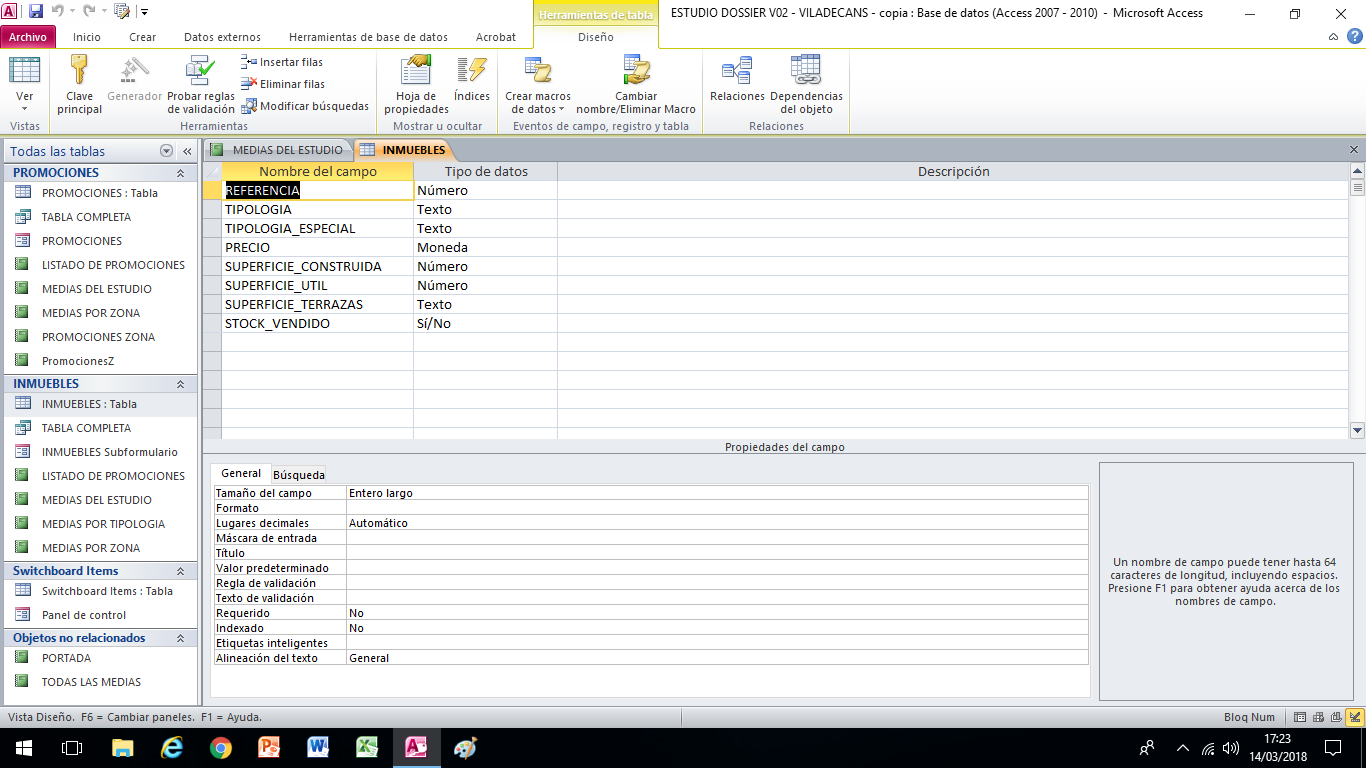Open the Archivo tab
1366x768 pixels.
click(x=28, y=37)
